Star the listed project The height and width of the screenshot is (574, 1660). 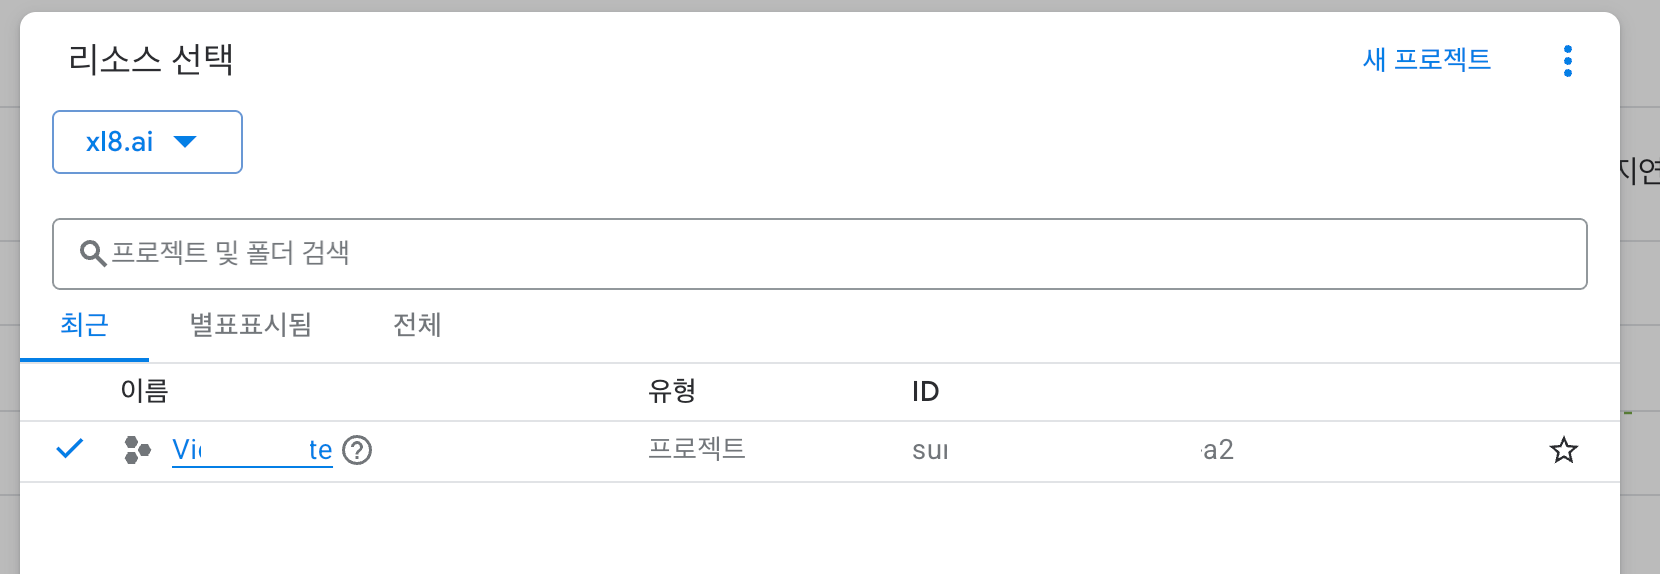click(1563, 450)
